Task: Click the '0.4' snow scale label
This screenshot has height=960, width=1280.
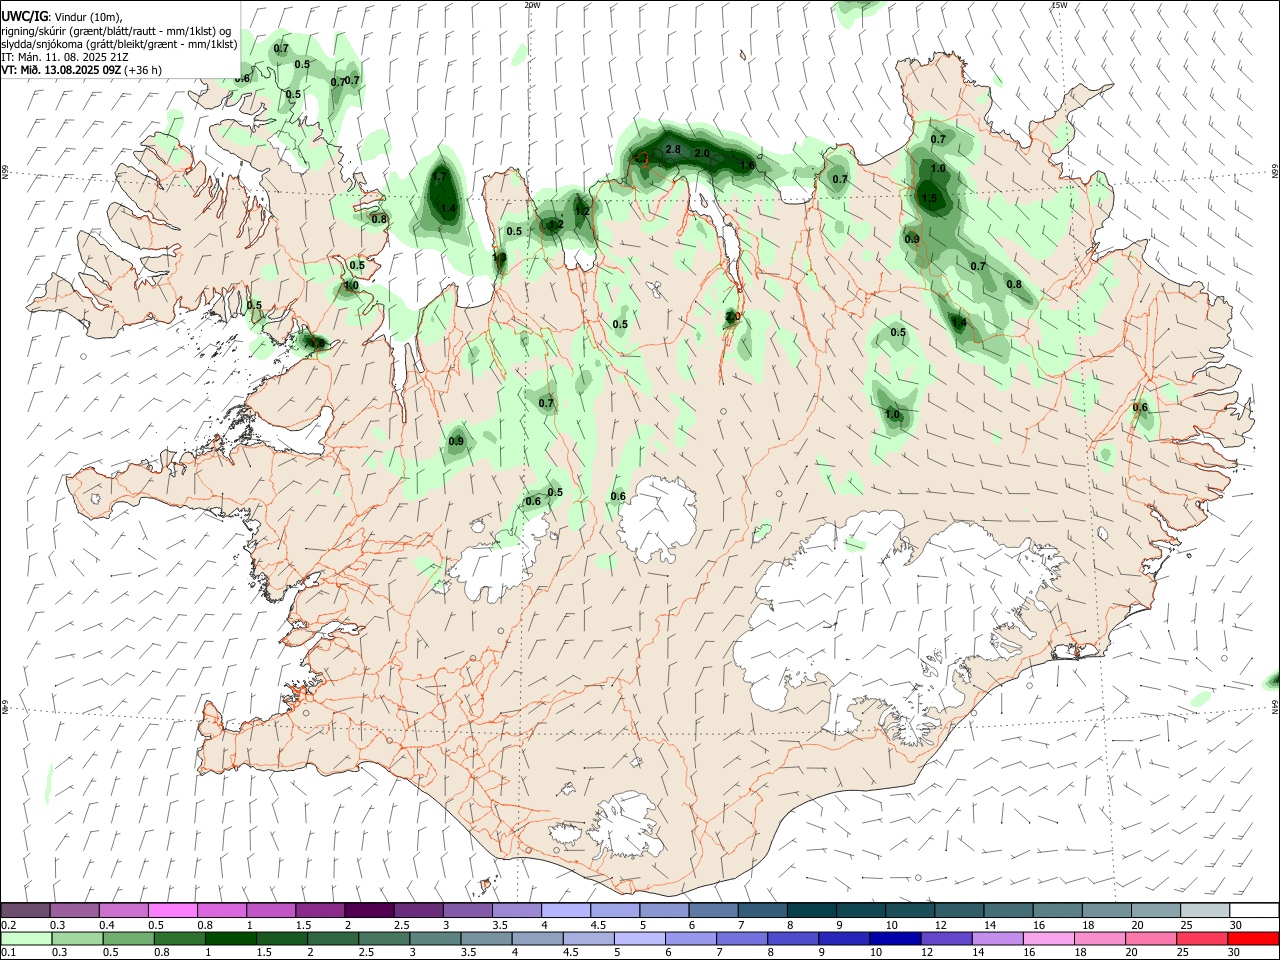Action: [x=107, y=925]
